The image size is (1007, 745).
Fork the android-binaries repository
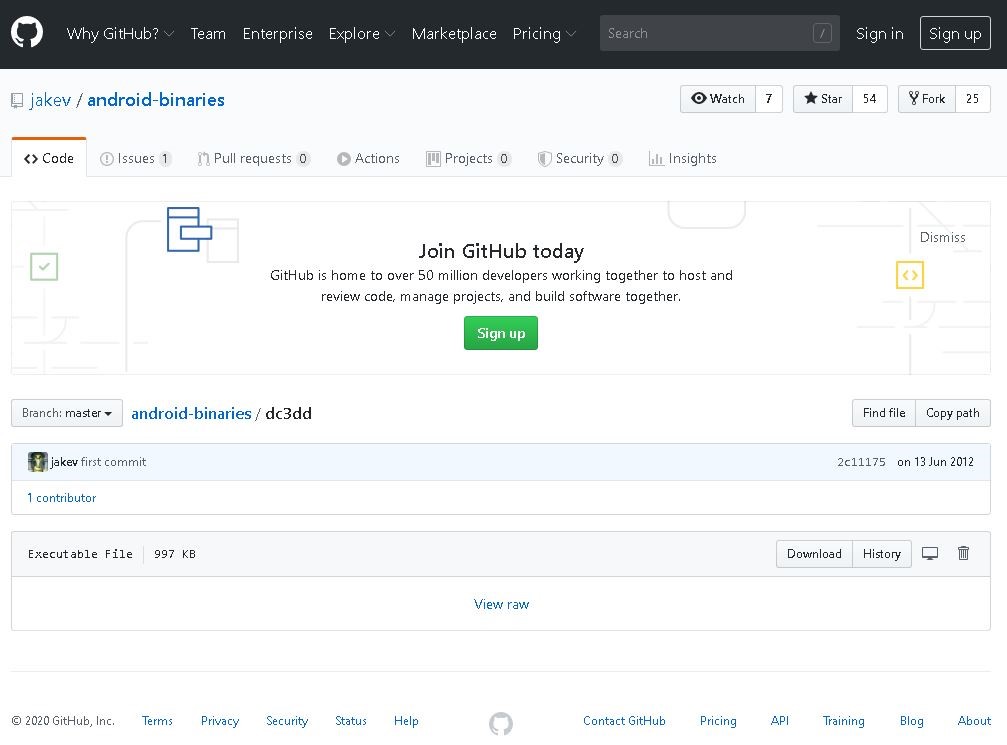[x=927, y=99]
